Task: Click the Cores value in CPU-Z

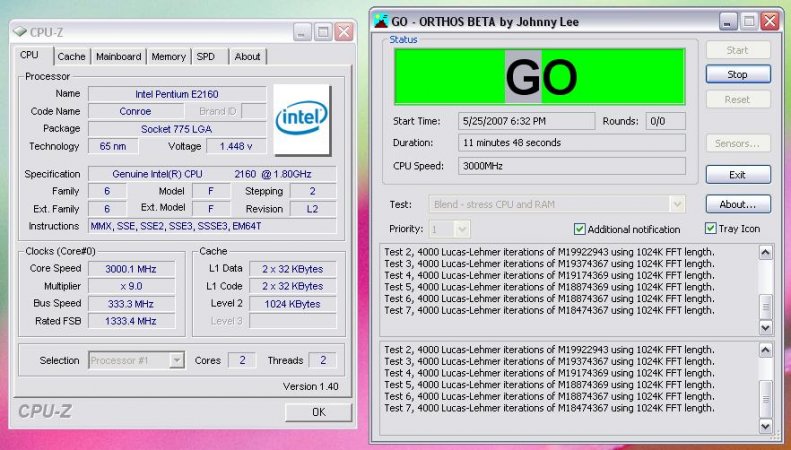Action: [x=242, y=360]
